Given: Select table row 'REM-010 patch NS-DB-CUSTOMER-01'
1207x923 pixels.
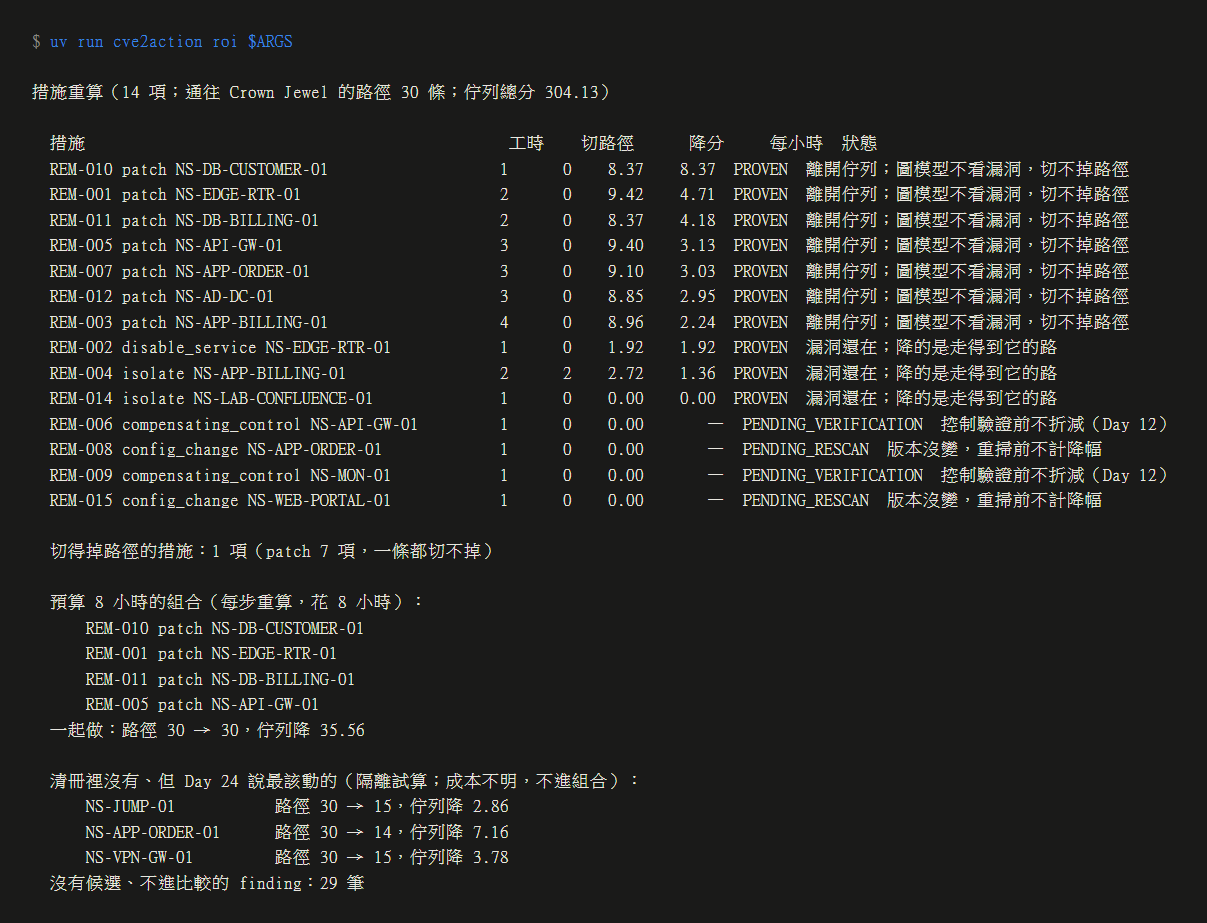Looking at the screenshot, I should [589, 170].
